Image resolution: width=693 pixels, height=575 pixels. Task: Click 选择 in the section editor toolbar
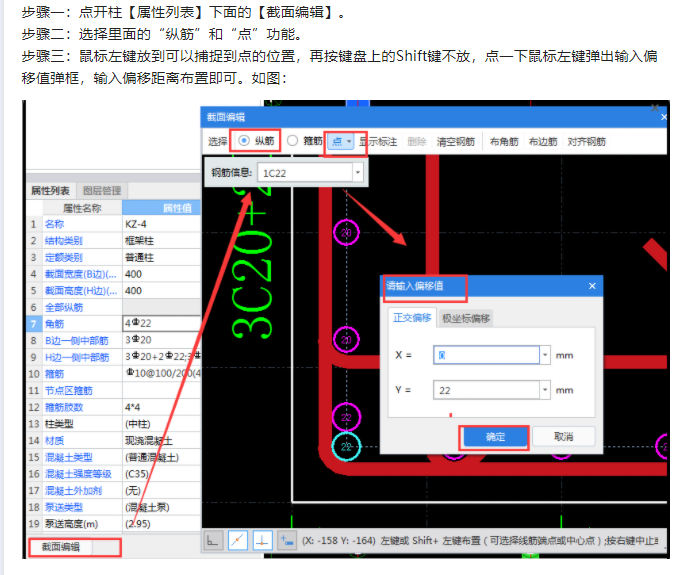click(217, 142)
